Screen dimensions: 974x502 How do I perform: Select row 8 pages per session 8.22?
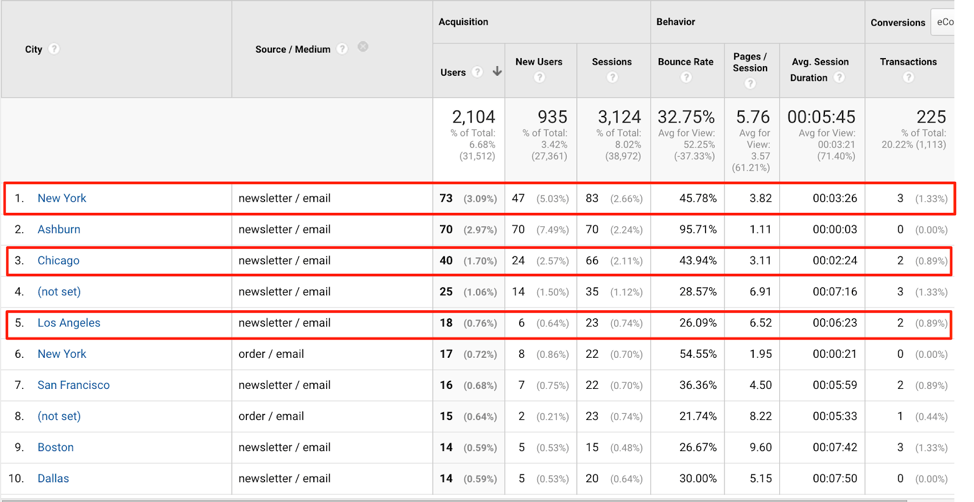pyautogui.click(x=760, y=416)
